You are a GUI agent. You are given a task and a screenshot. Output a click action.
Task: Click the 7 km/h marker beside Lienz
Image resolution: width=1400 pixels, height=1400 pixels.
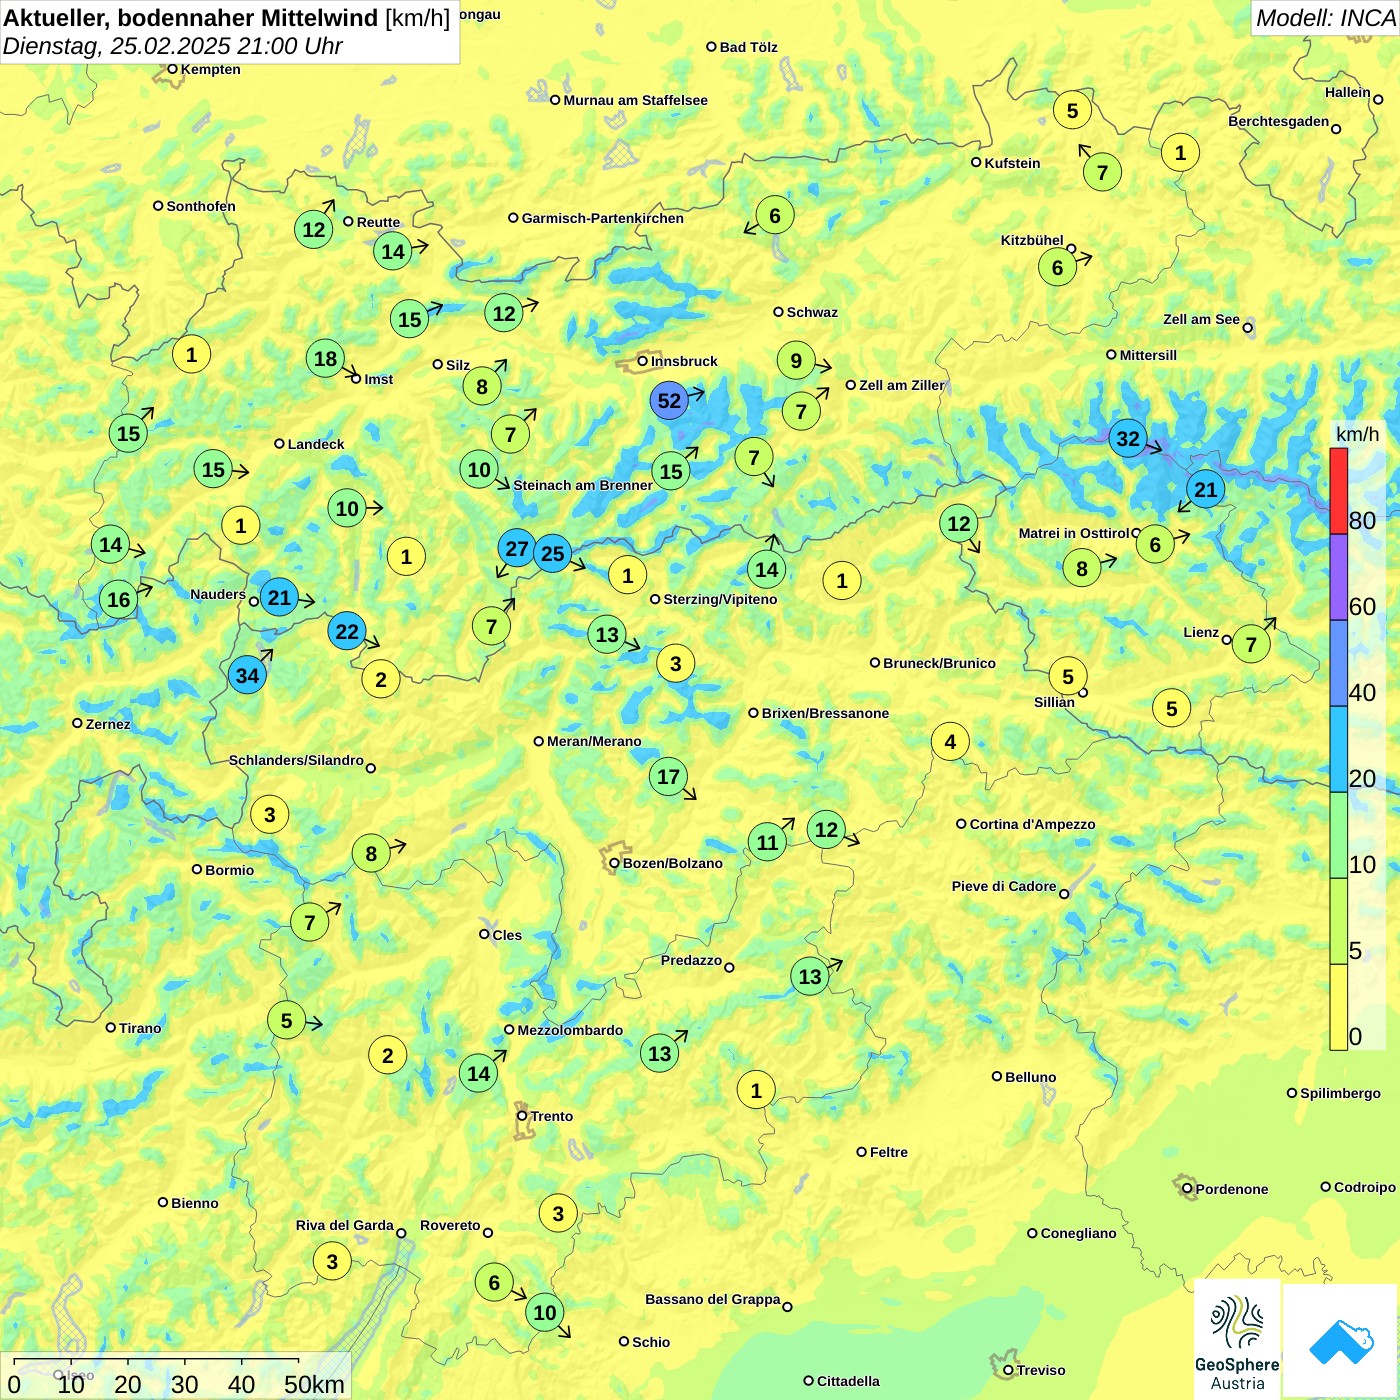(x=1251, y=644)
